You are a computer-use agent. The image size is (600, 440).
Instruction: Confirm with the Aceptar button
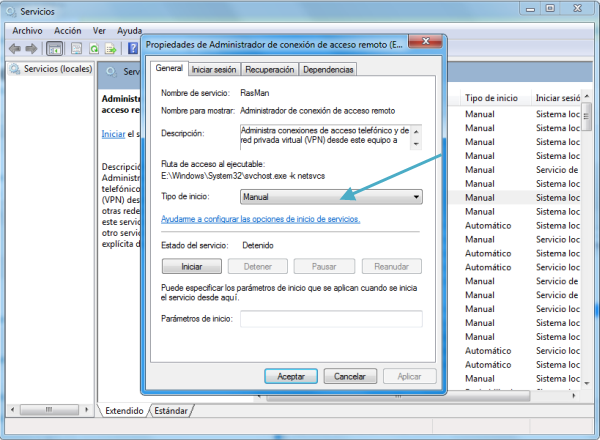(x=291, y=376)
